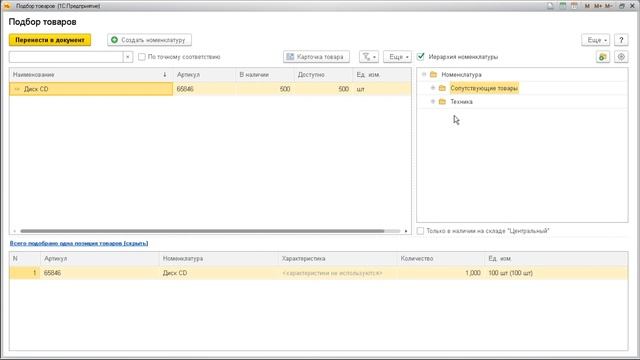Click the Номенклатура column header in selected table
The width and height of the screenshot is (640, 360).
(x=218, y=259)
